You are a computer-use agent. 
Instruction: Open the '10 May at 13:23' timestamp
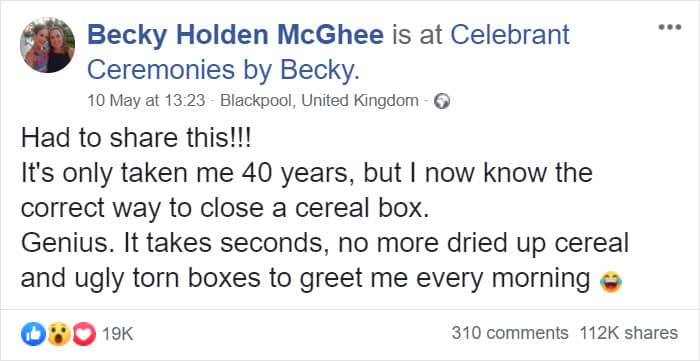point(146,101)
